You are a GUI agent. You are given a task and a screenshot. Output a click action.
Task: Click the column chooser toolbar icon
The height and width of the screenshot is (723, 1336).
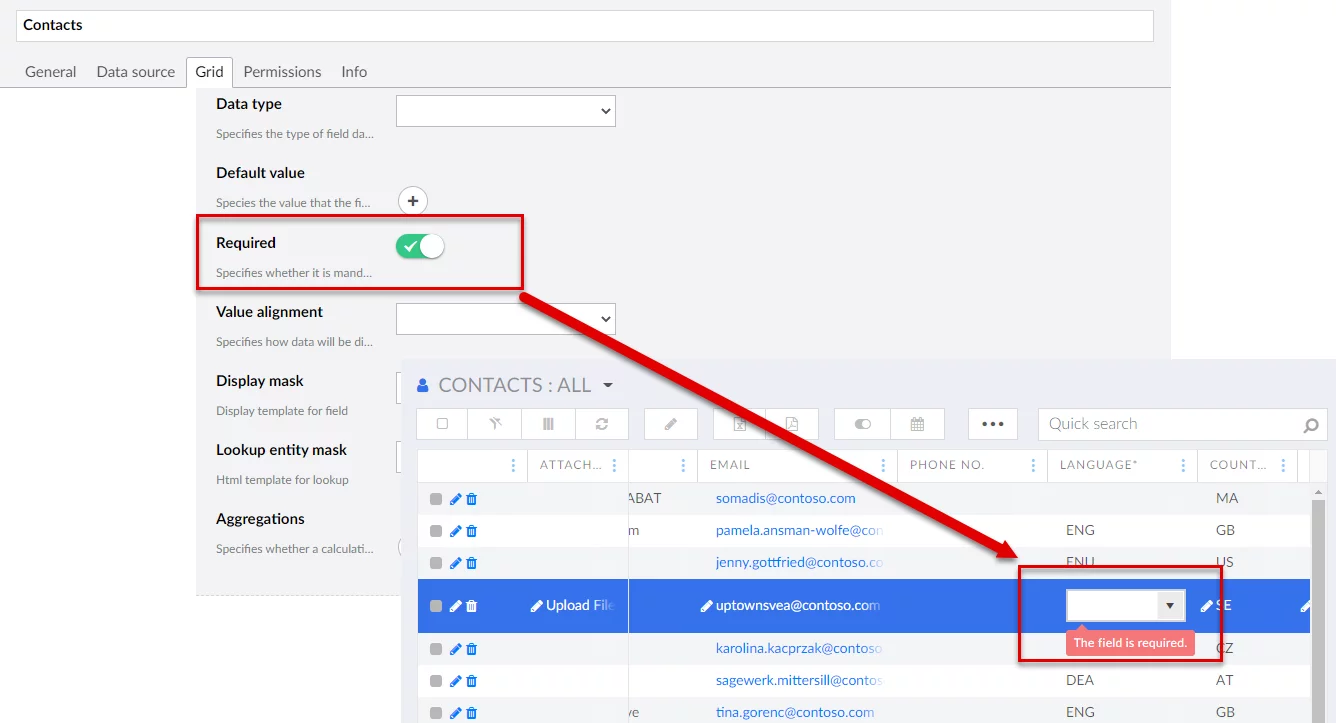(548, 424)
